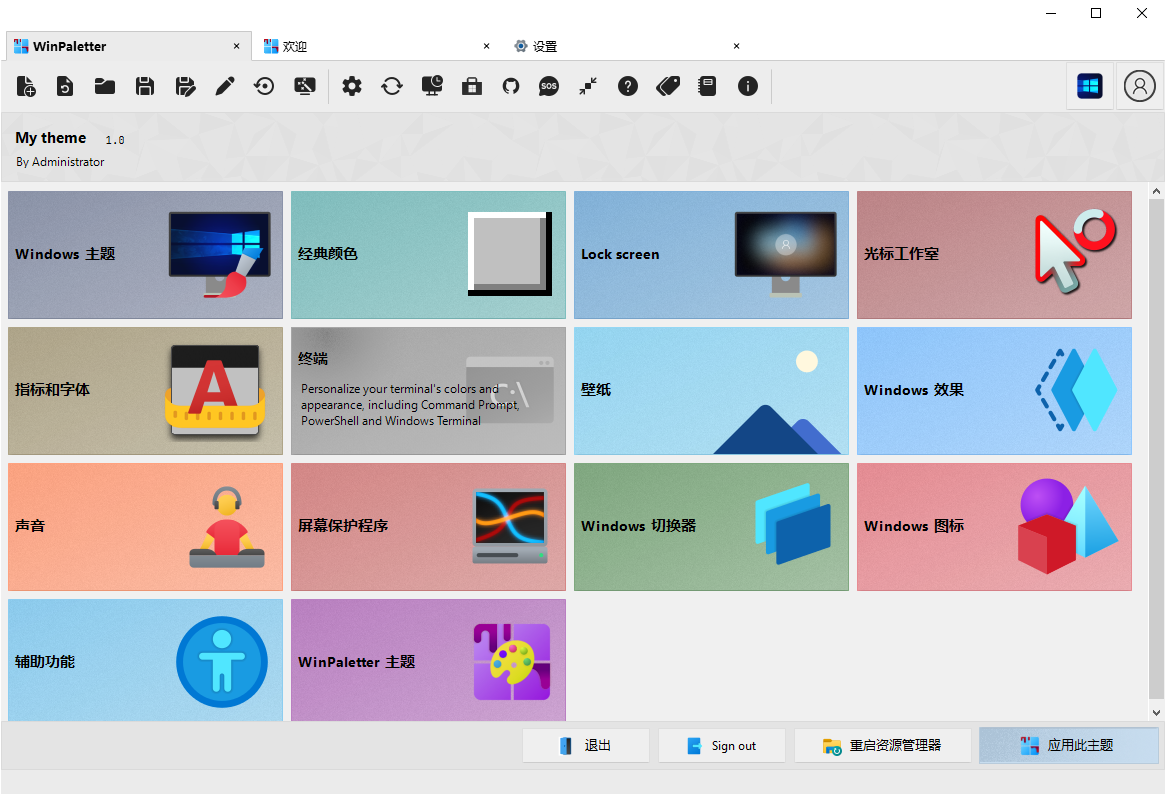Click the version 1.0 label

coord(115,140)
